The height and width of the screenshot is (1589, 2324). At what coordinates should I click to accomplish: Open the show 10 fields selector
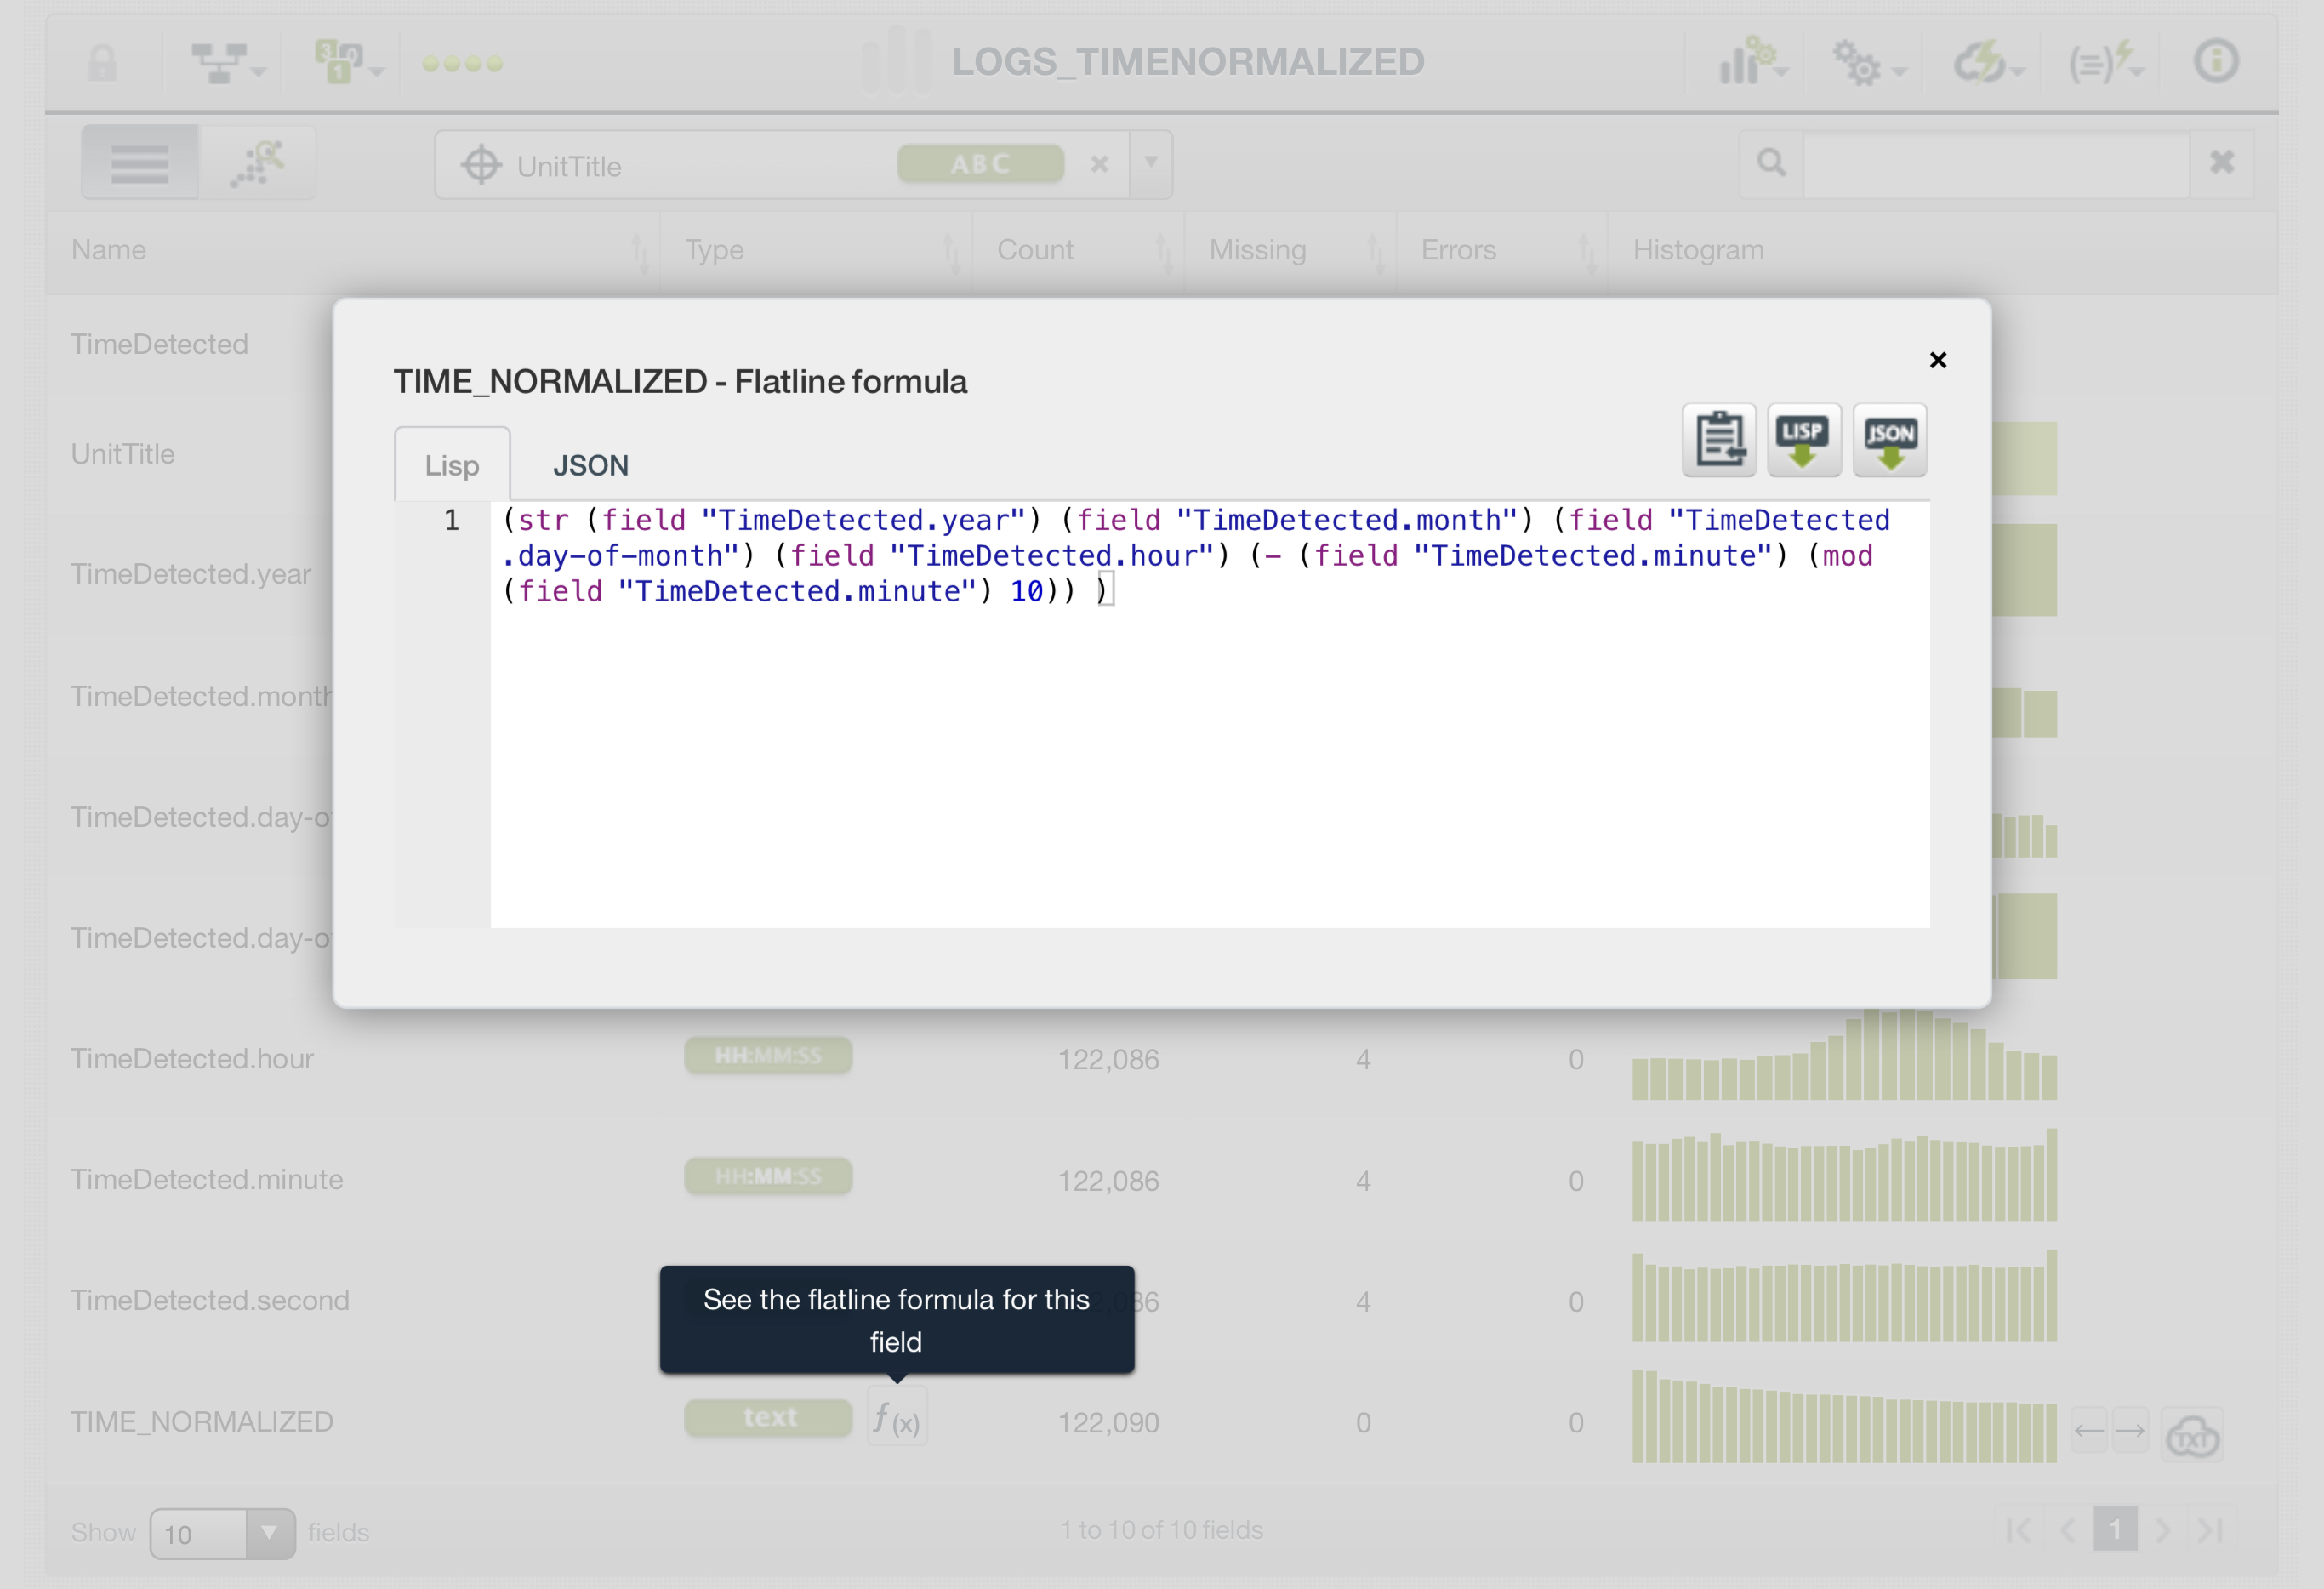[222, 1533]
